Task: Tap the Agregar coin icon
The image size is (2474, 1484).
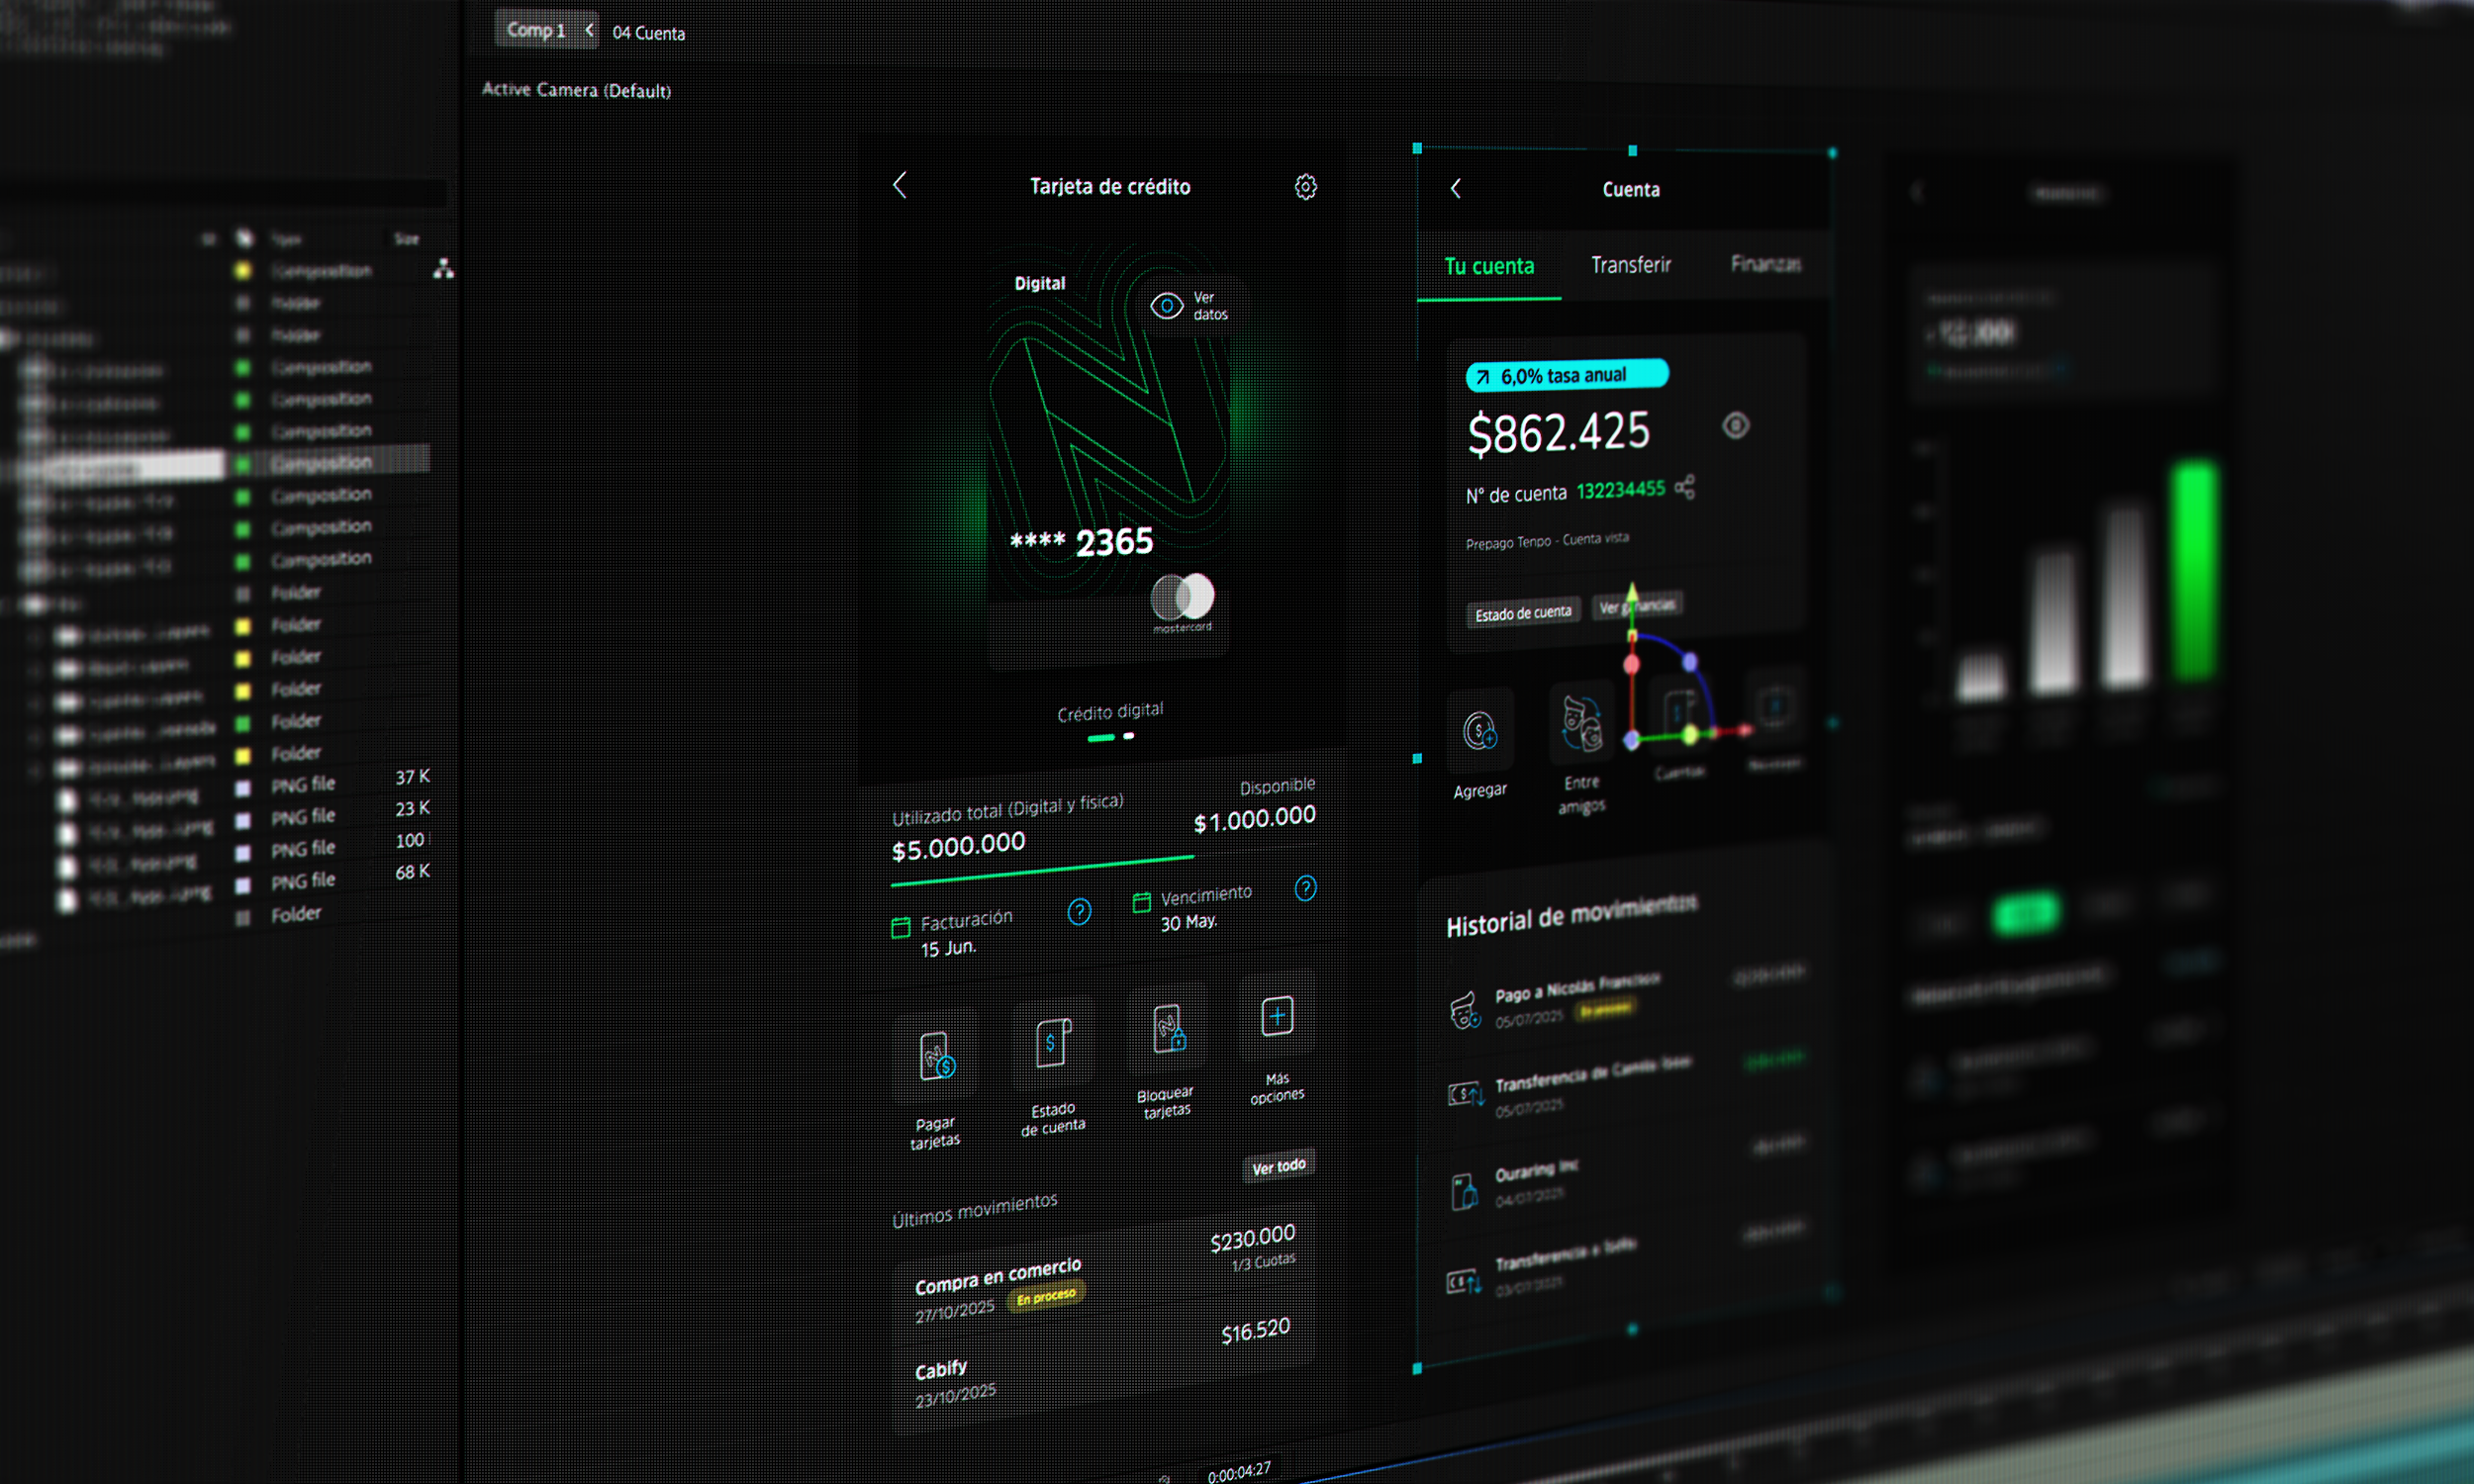Action: point(1480,731)
